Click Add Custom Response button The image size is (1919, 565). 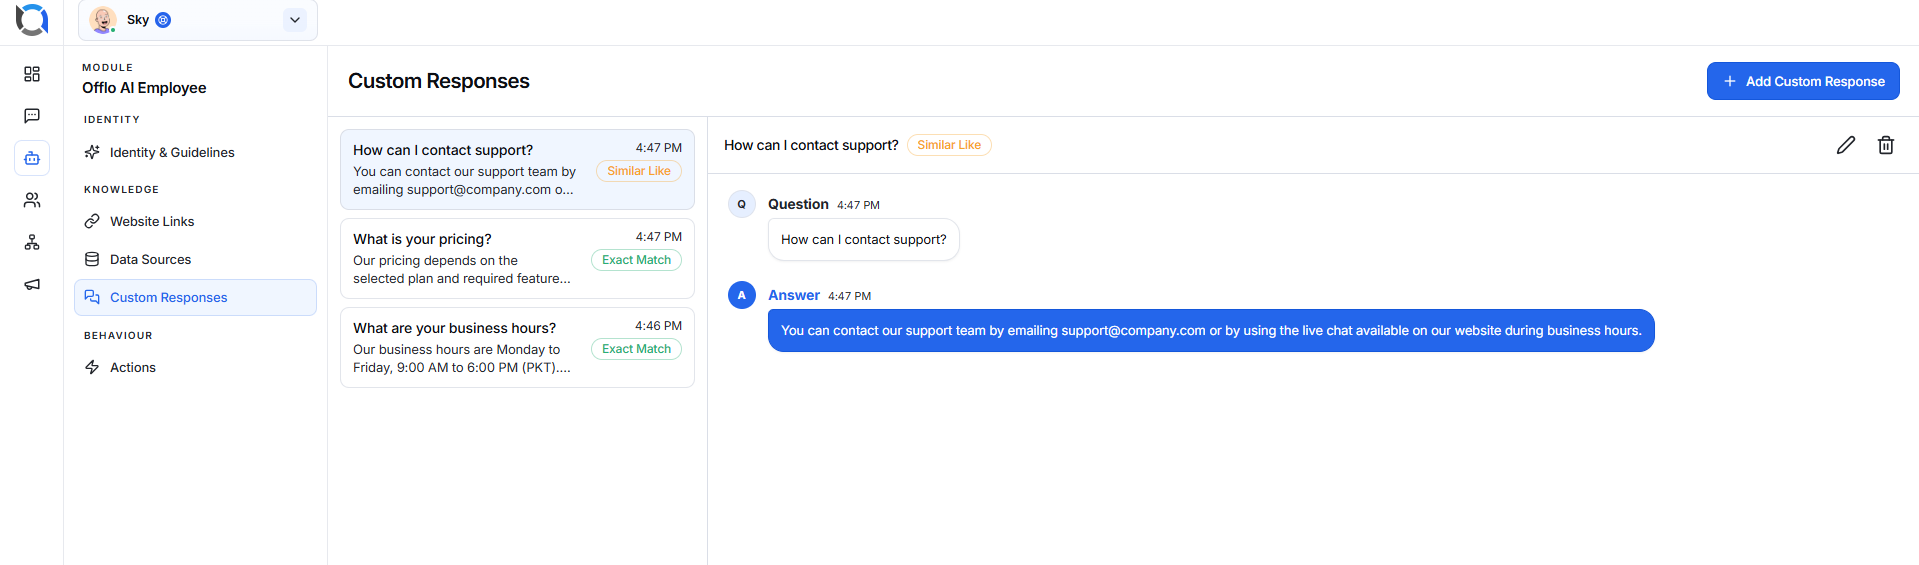click(x=1803, y=81)
